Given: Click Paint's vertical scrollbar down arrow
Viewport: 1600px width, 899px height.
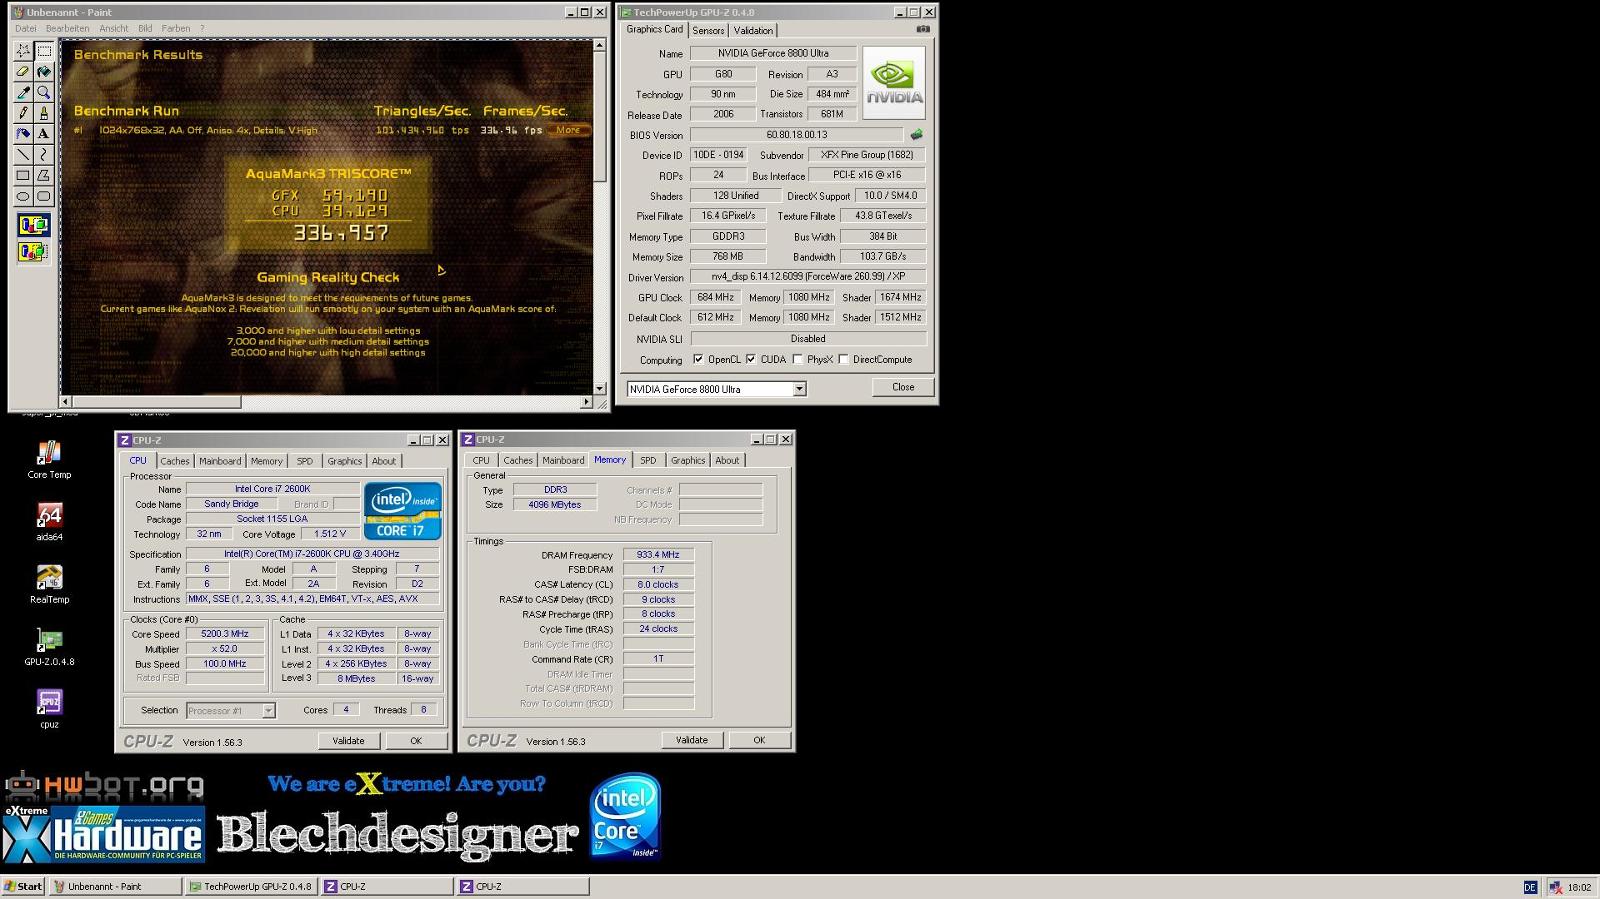Looking at the screenshot, I should [599, 388].
